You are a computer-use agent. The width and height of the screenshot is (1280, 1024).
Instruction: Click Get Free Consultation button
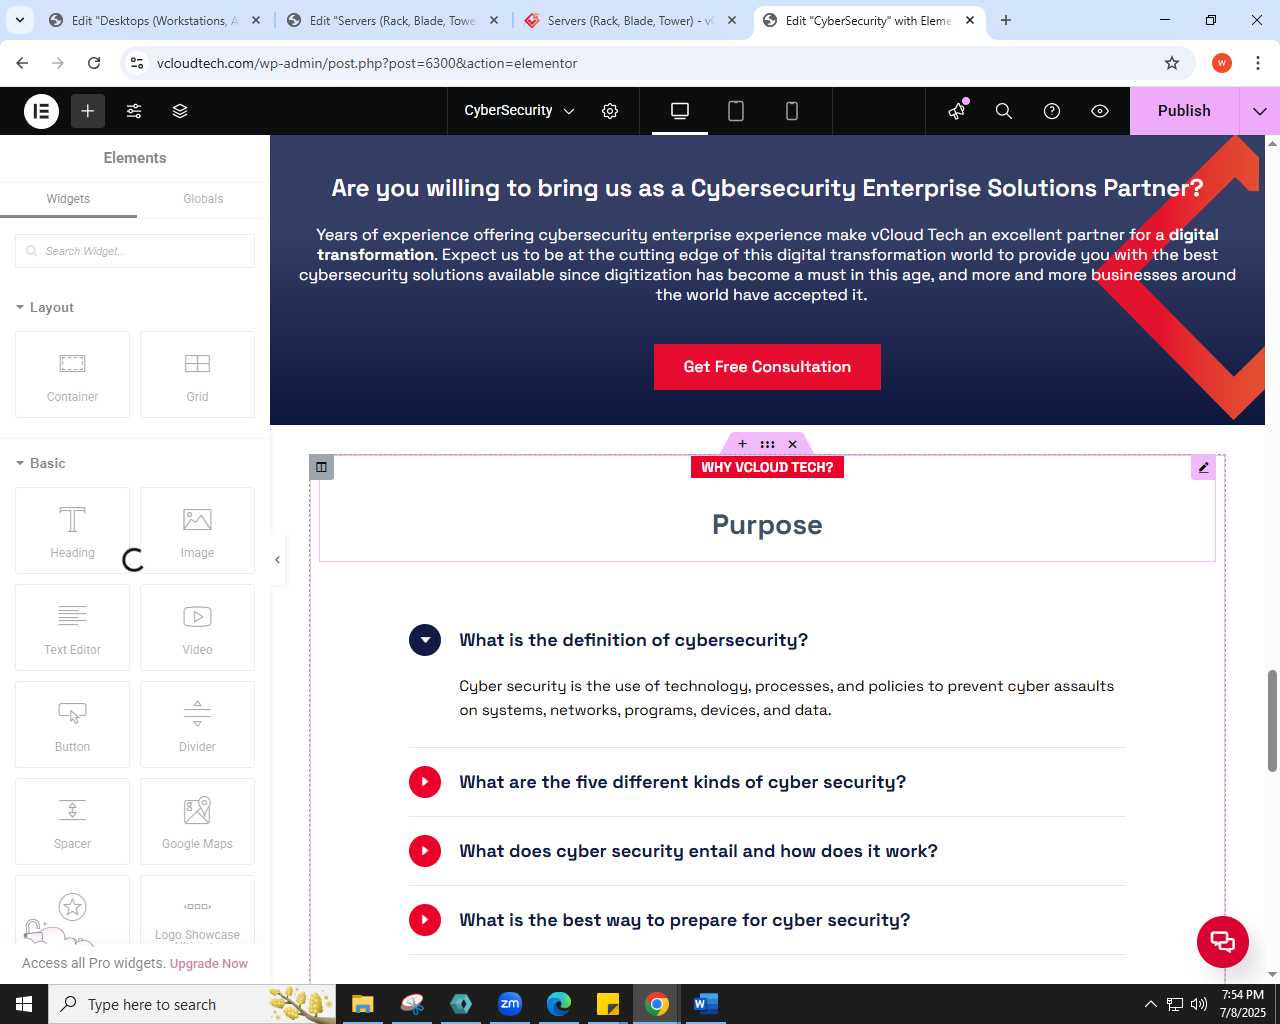pos(767,367)
